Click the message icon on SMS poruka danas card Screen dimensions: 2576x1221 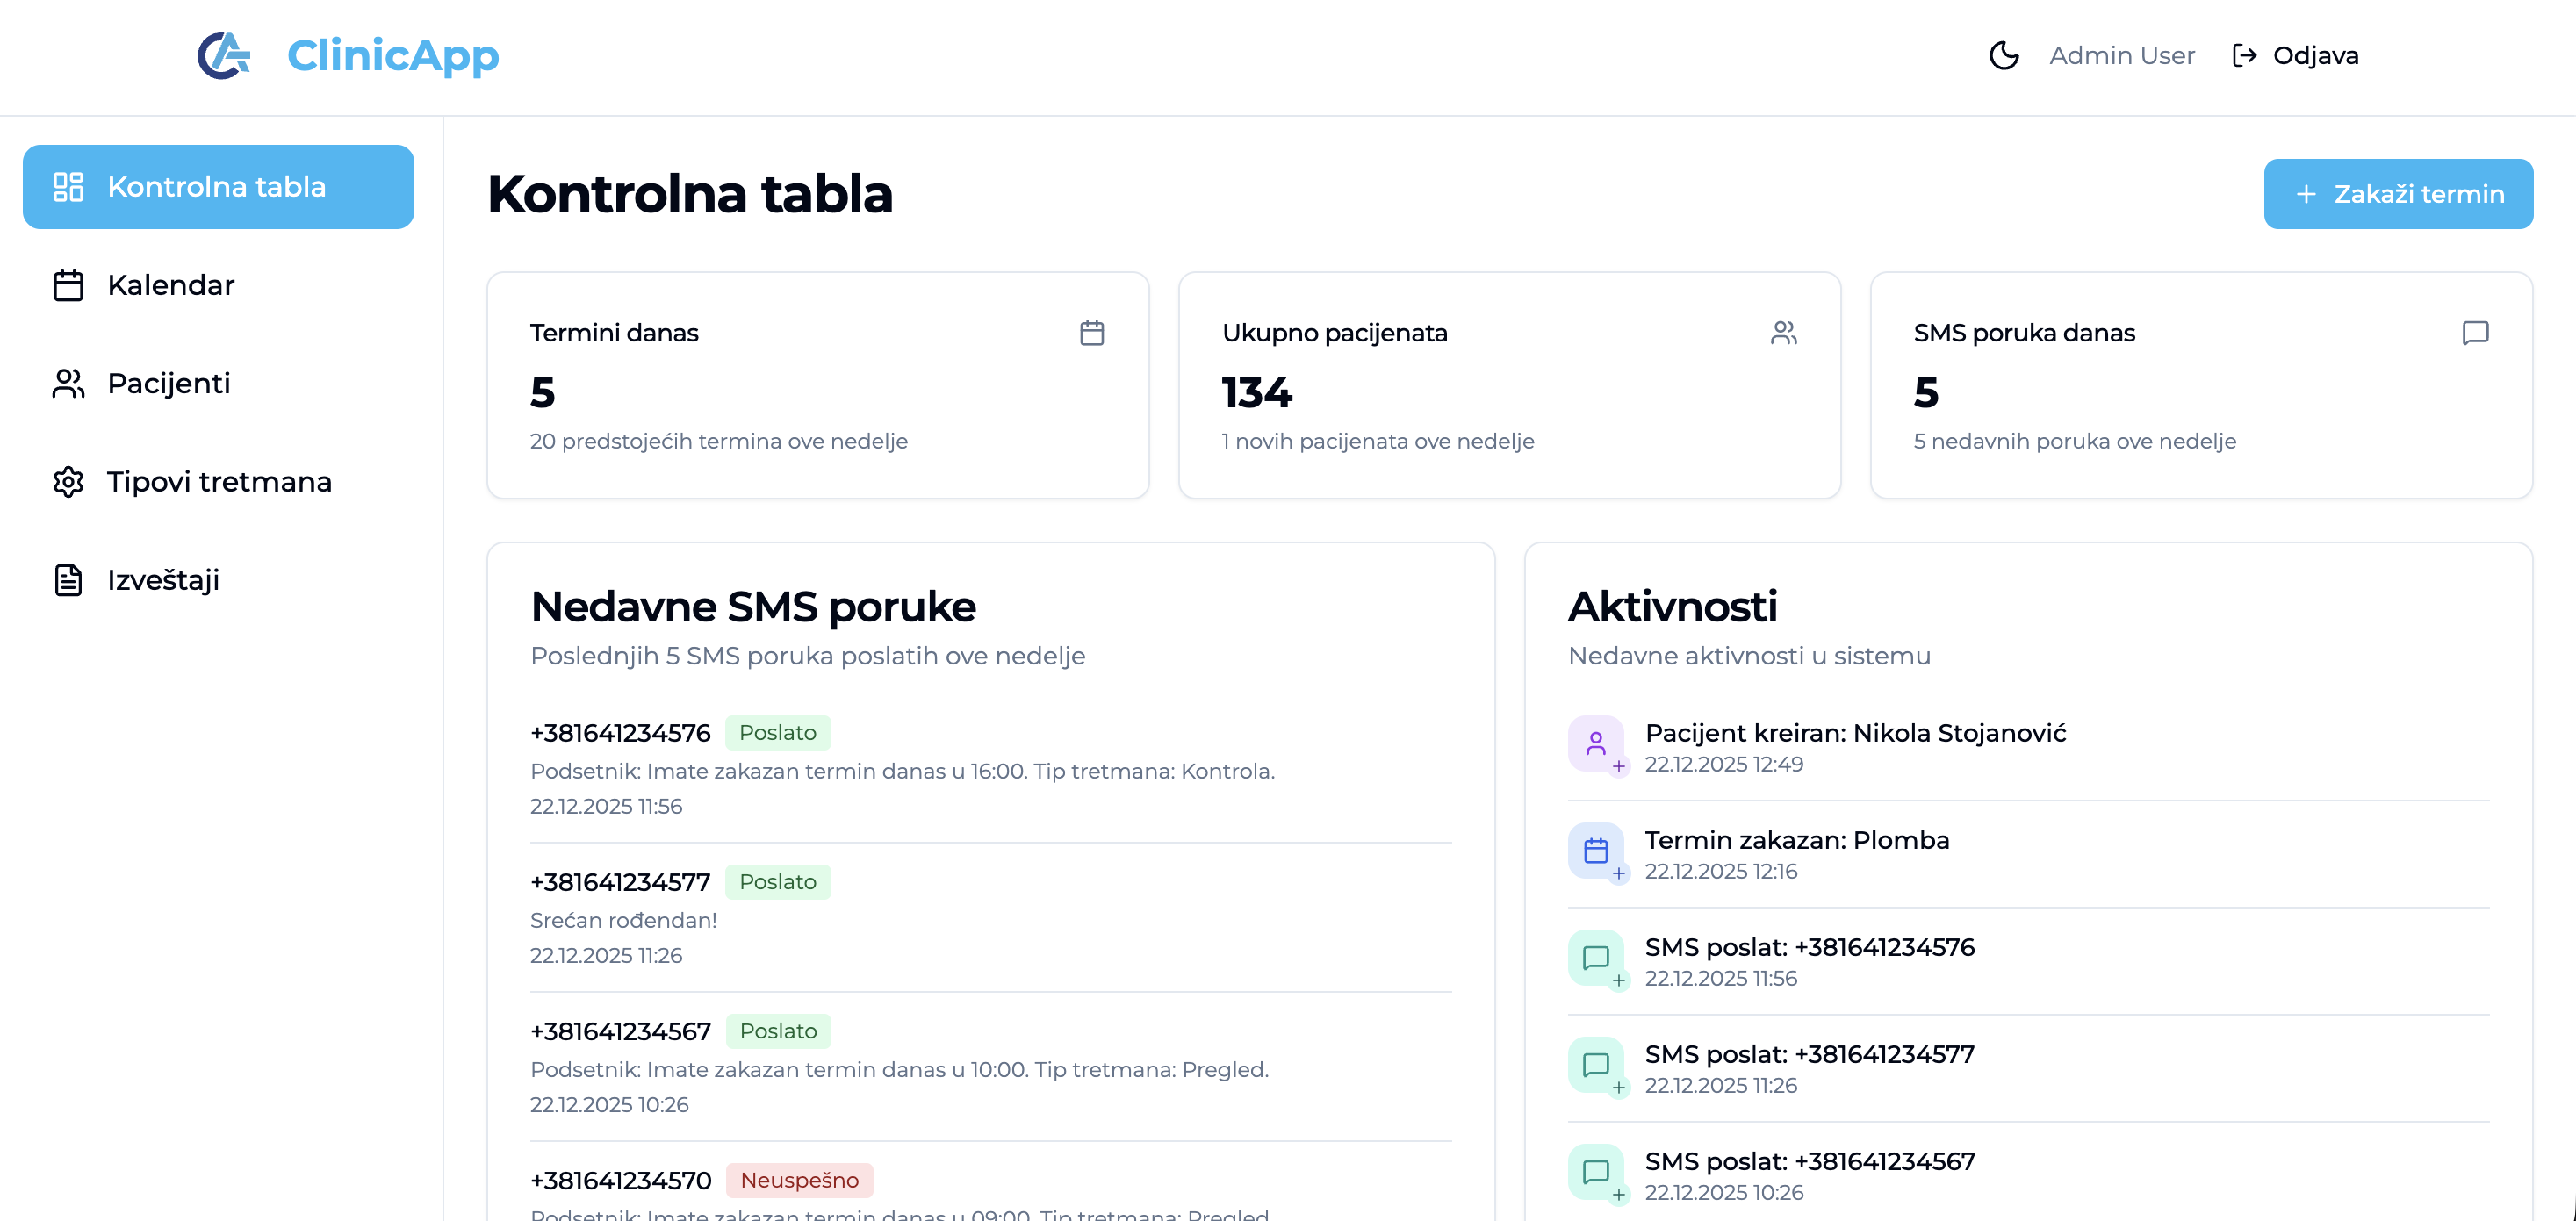coord(2475,333)
